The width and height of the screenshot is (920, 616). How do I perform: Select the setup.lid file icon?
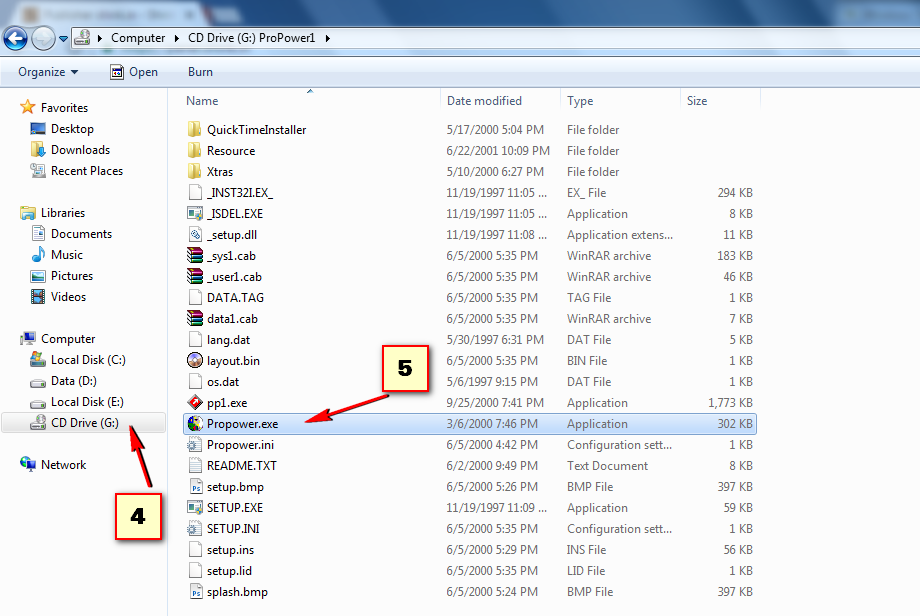click(195, 571)
